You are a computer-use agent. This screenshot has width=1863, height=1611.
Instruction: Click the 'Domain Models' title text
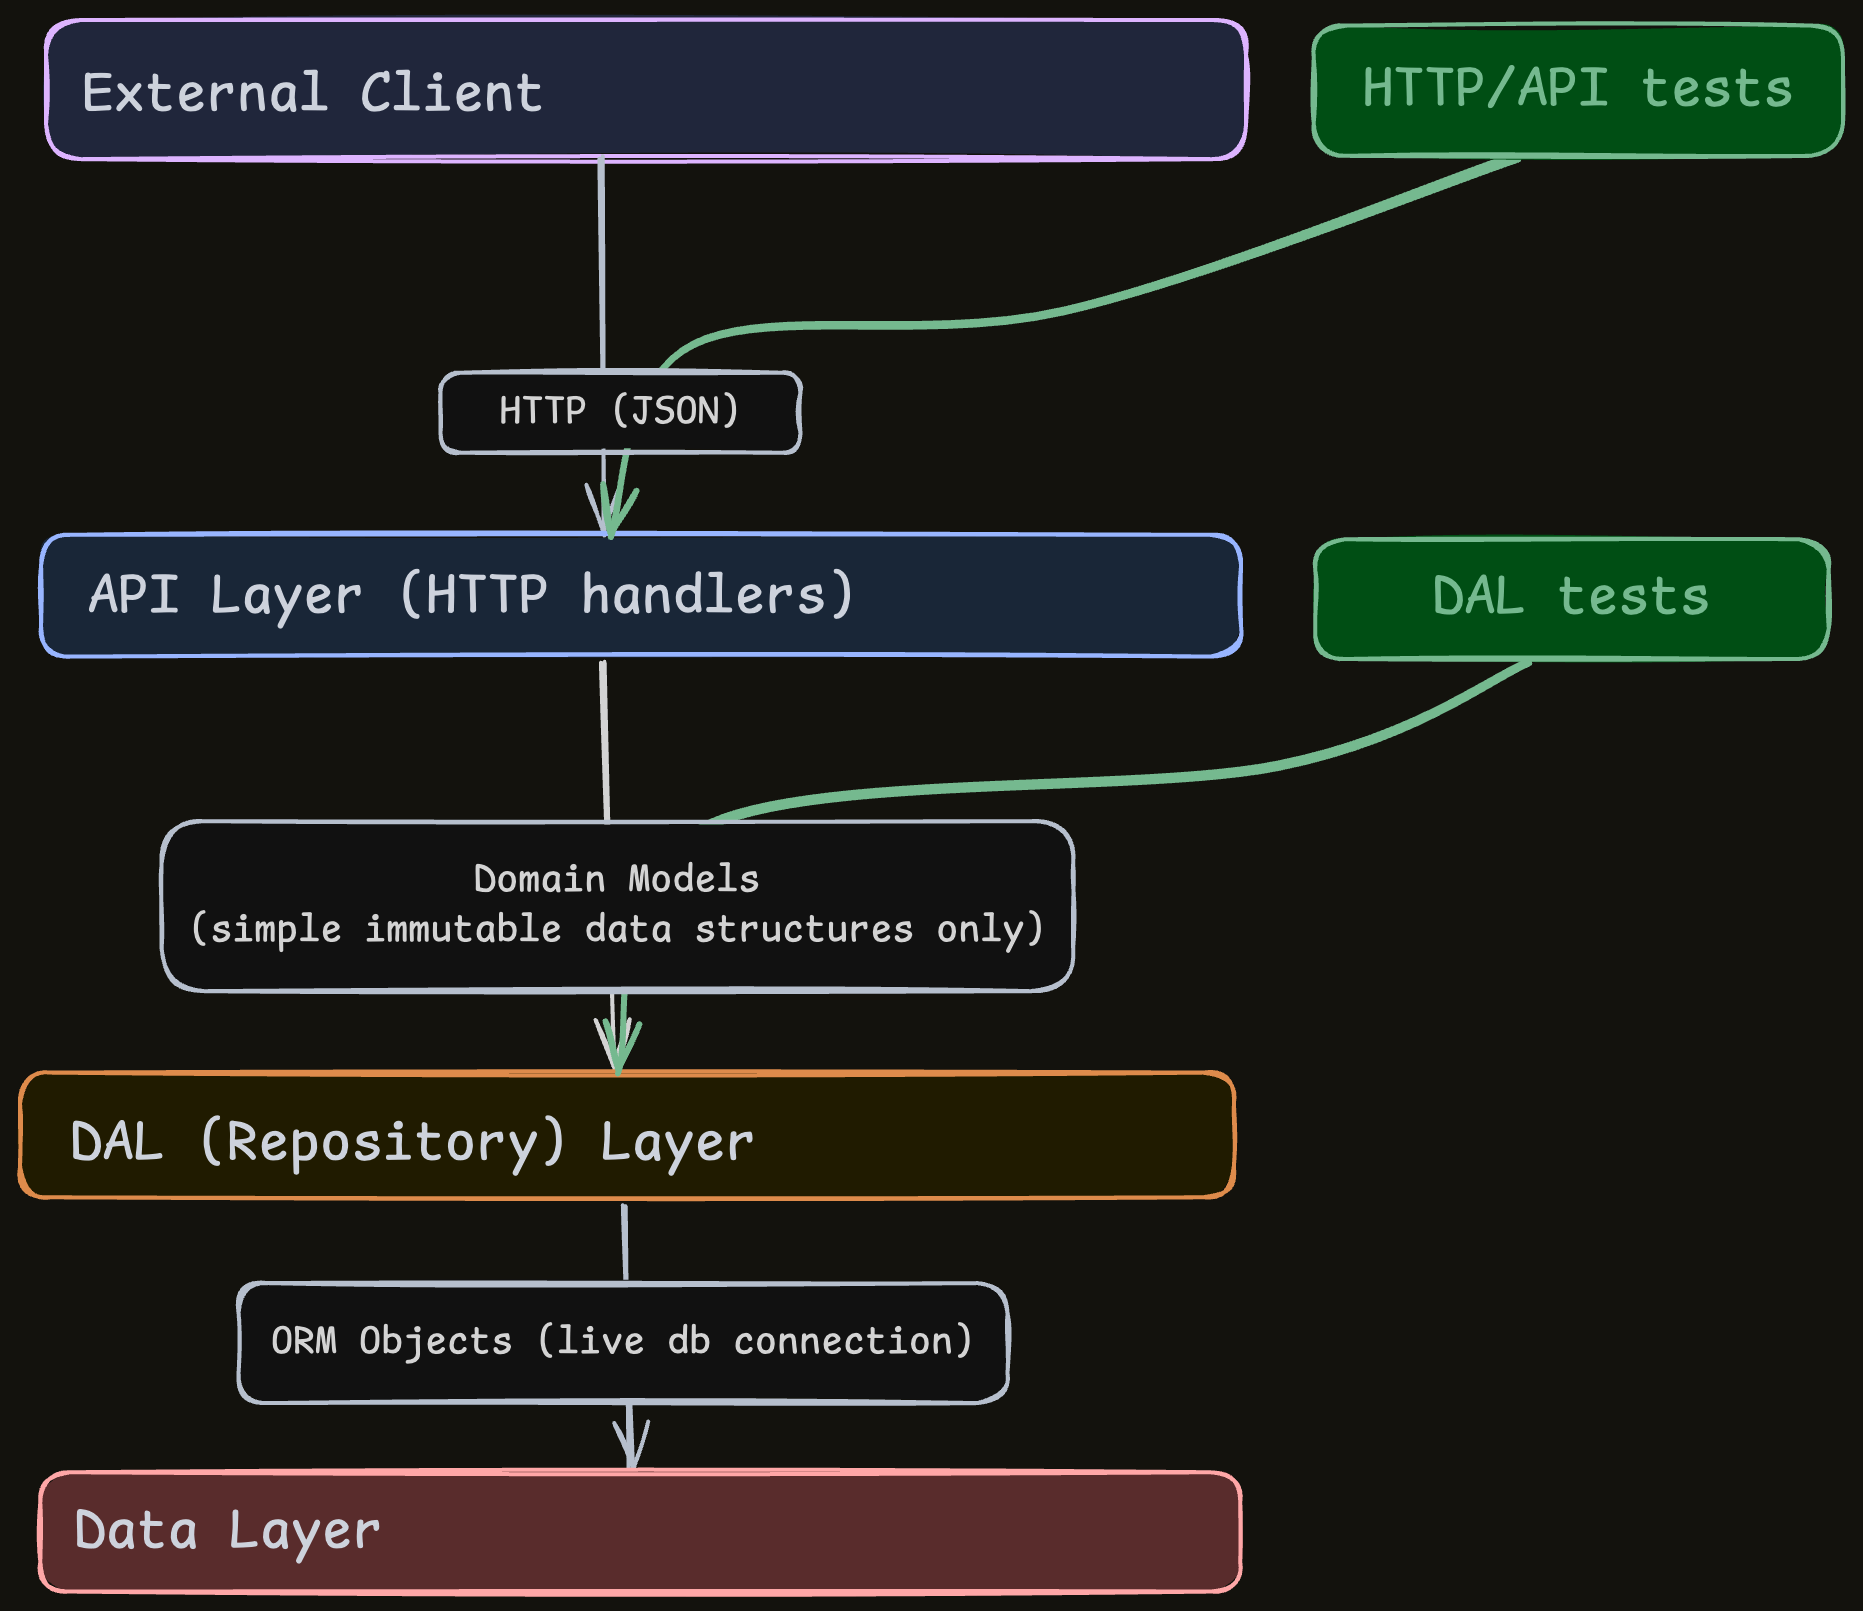pyautogui.click(x=616, y=879)
